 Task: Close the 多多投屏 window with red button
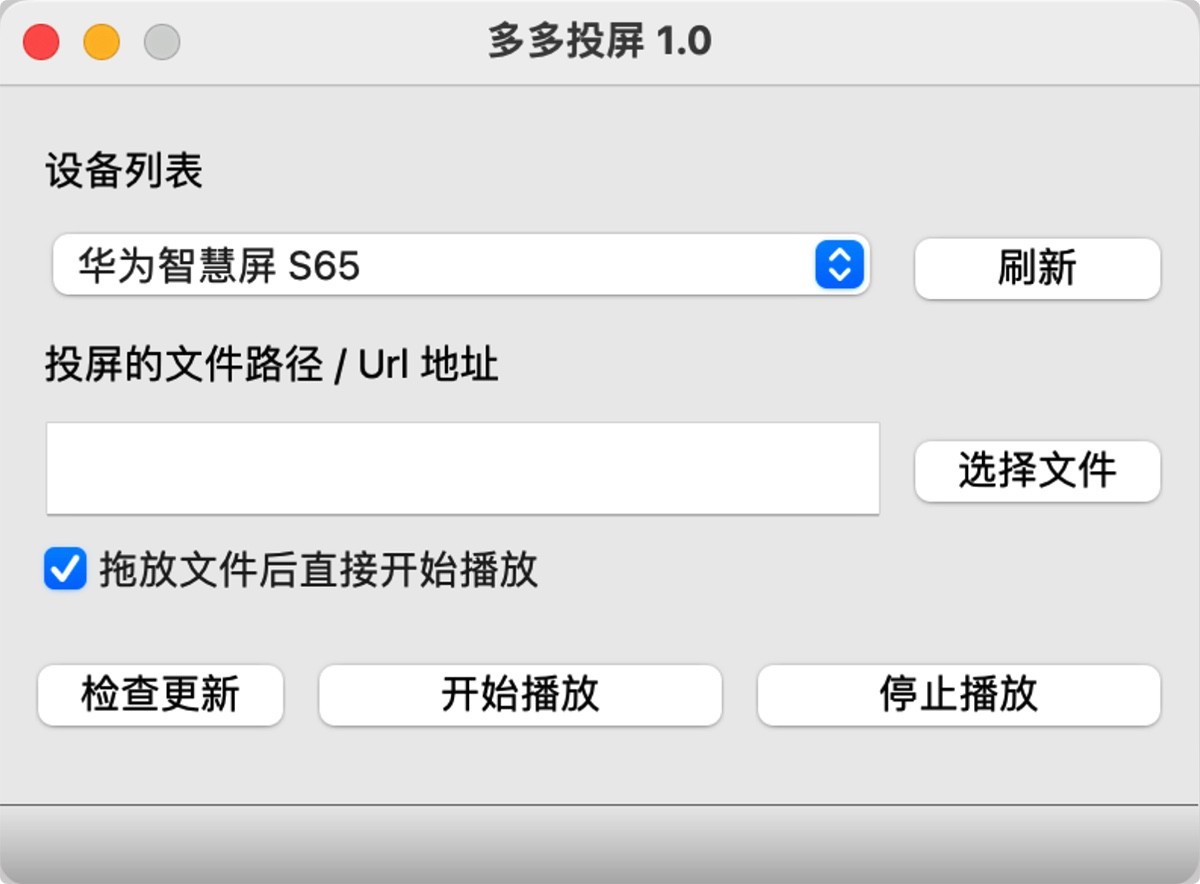41,43
